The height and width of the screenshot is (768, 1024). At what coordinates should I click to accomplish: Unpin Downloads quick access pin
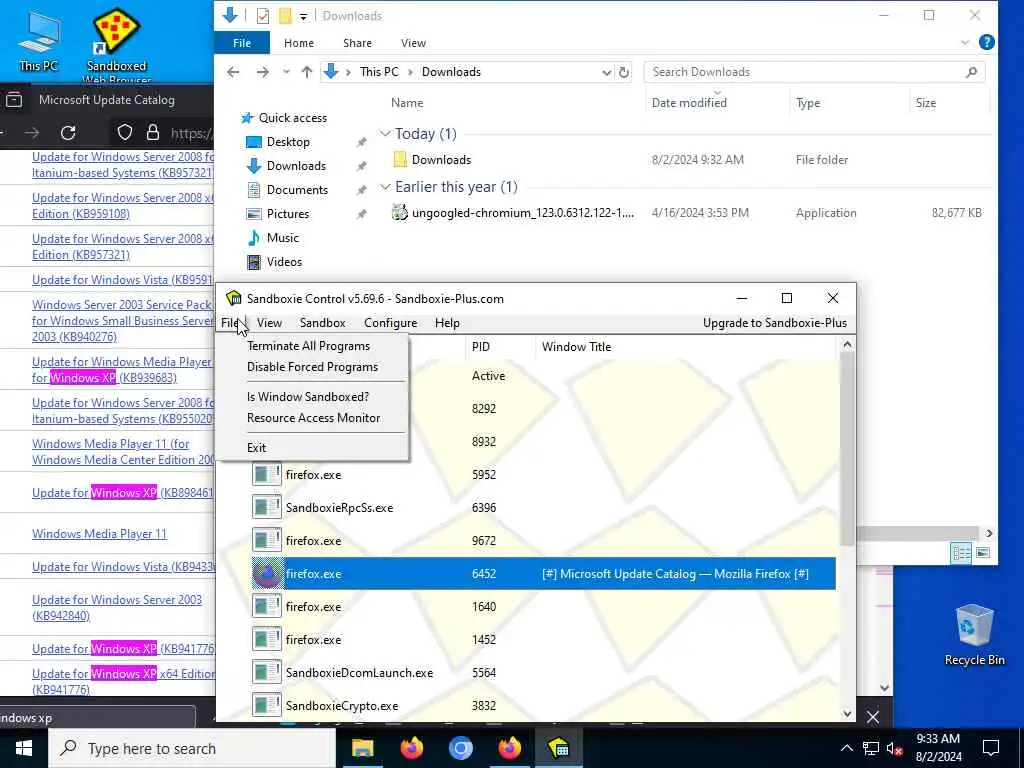point(361,166)
